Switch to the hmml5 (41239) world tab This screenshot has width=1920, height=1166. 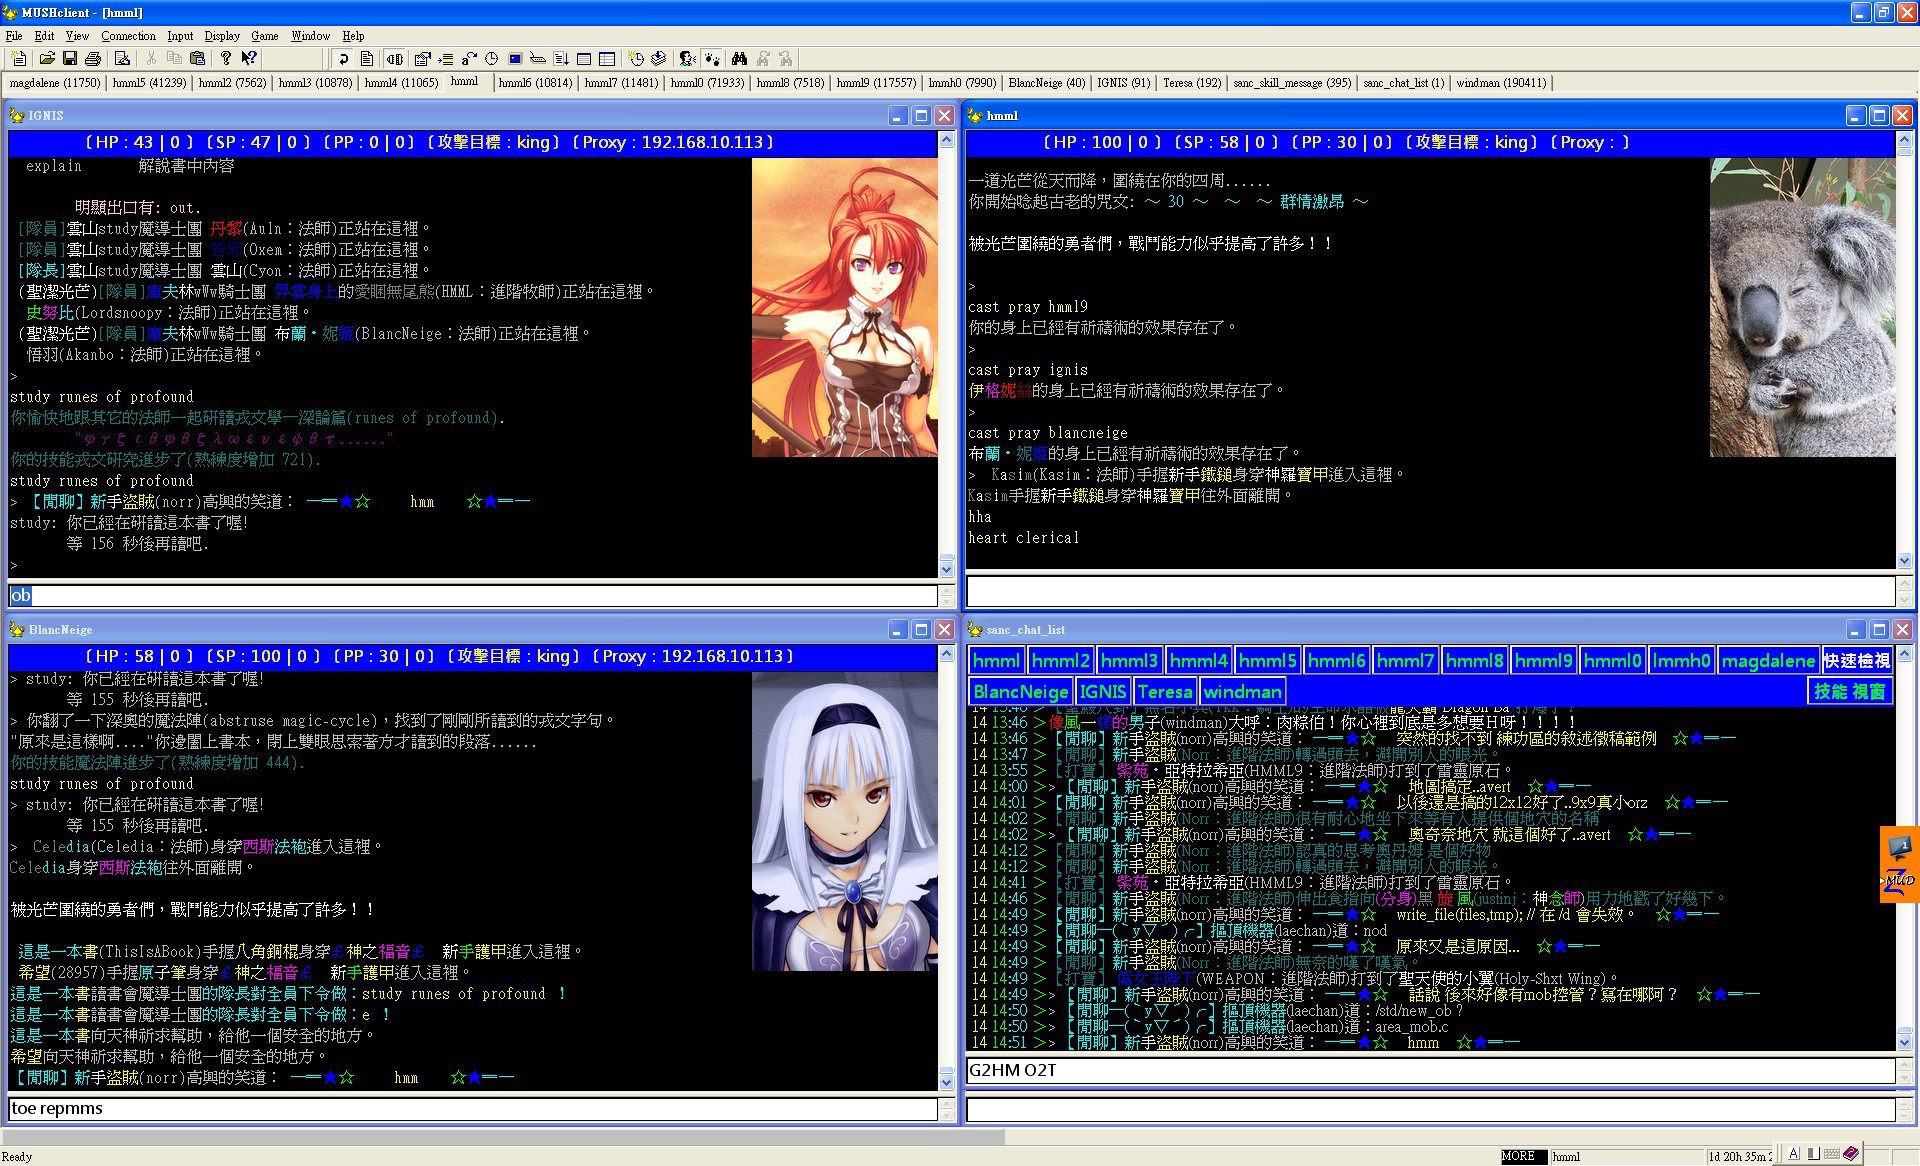pyautogui.click(x=149, y=83)
